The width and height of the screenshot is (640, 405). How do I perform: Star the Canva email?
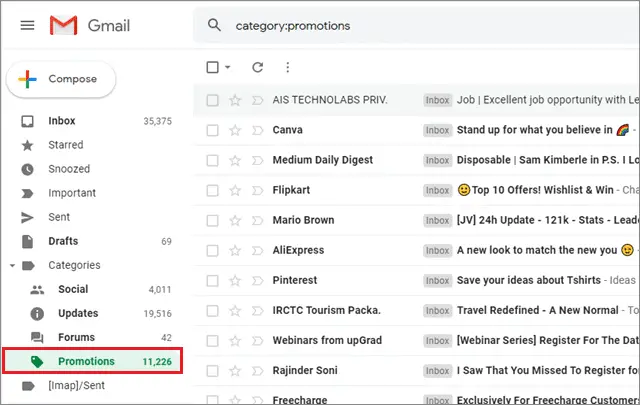235,130
